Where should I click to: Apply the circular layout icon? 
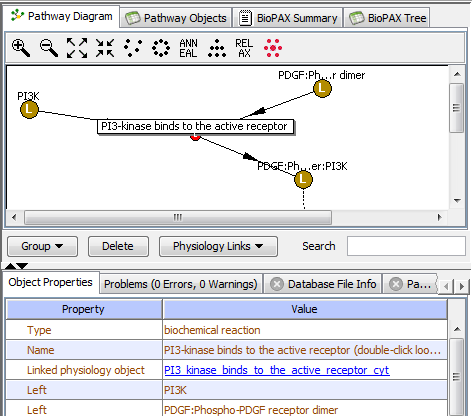[x=161, y=48]
